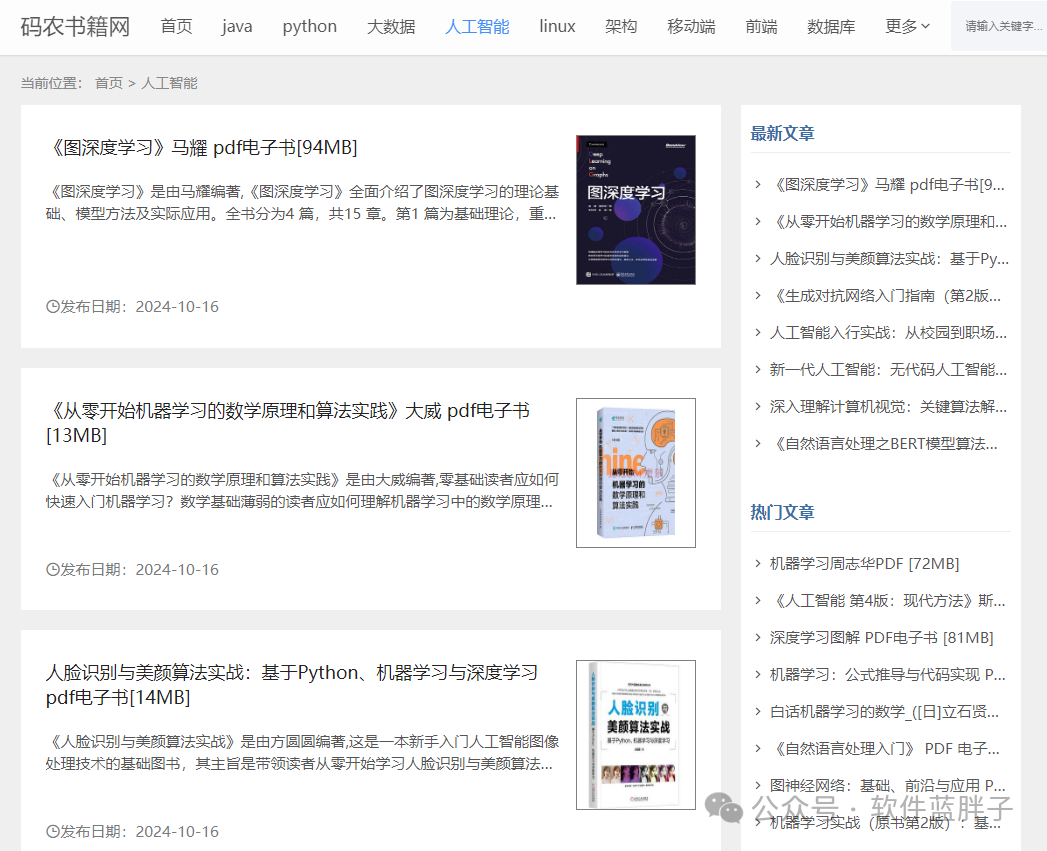
Task: Click the 人脸识别 美颜算法实战 book cover thumbnail
Action: pyautogui.click(x=636, y=735)
